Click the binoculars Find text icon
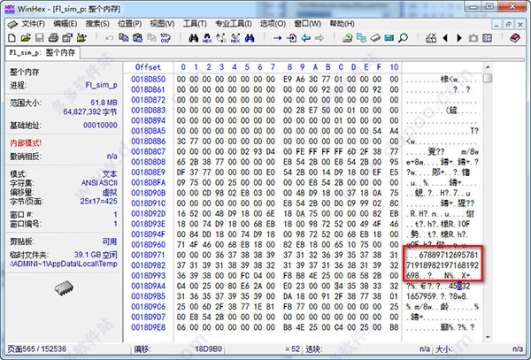Screen dimensions: 531x360 [193, 38]
